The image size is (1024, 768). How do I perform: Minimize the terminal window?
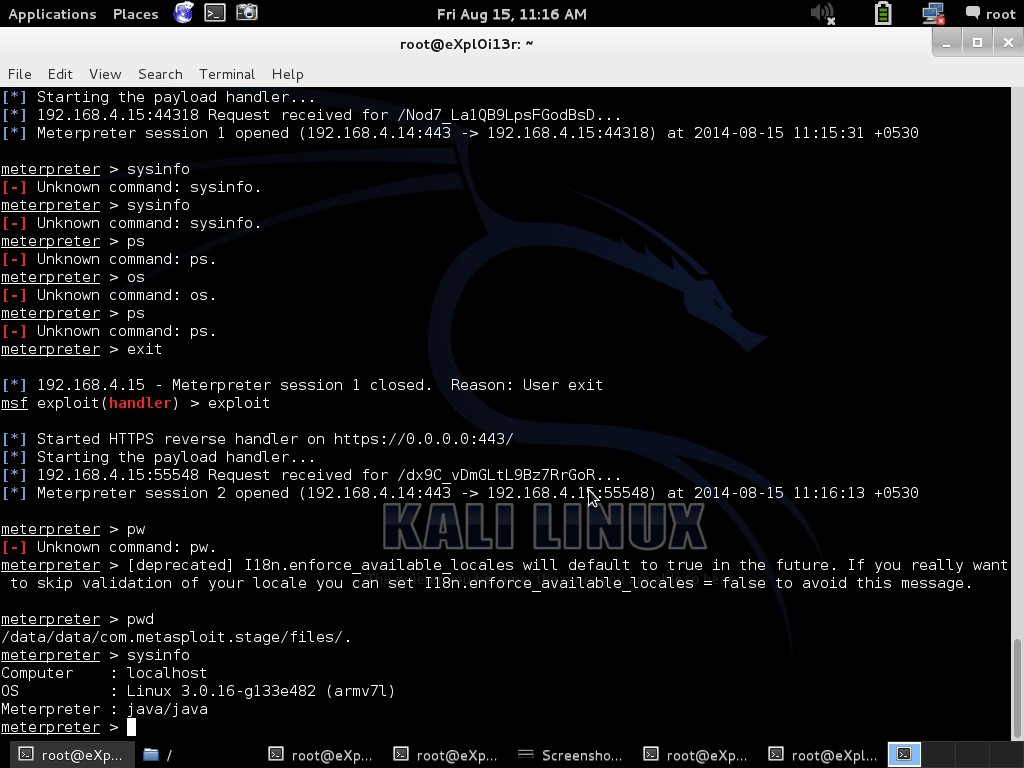coord(946,43)
